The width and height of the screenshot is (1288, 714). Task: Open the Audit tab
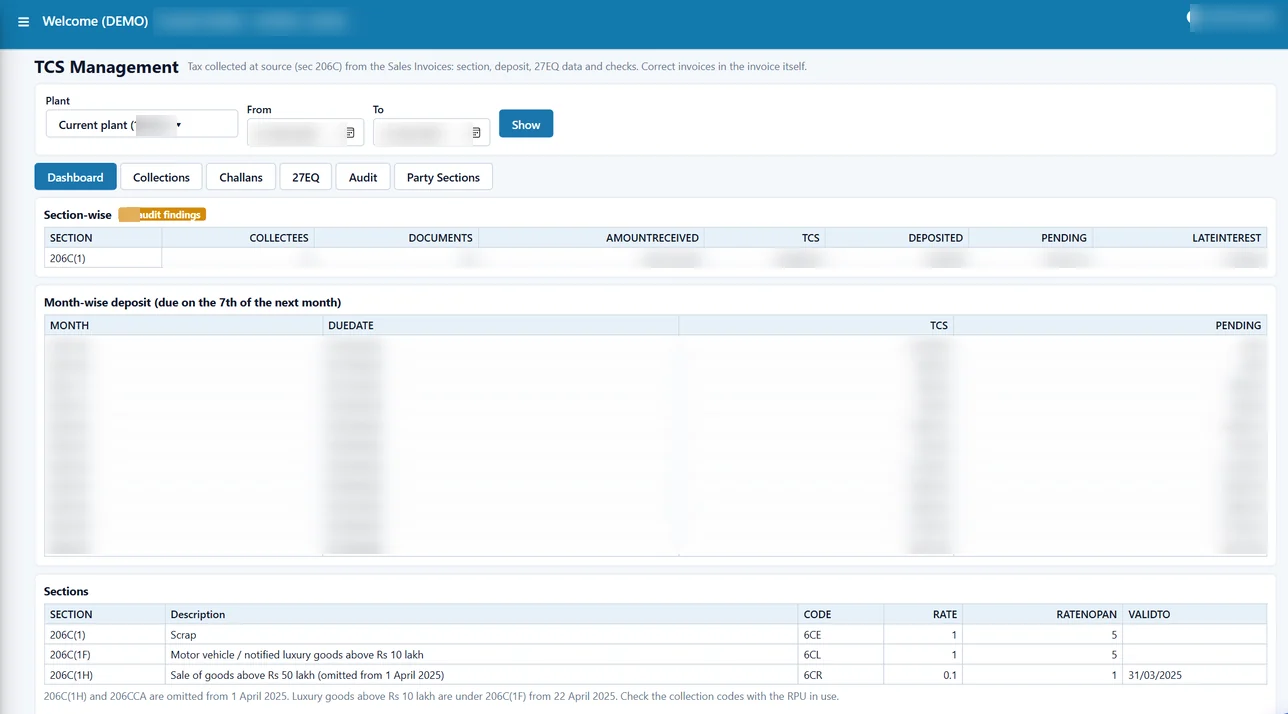point(363,177)
